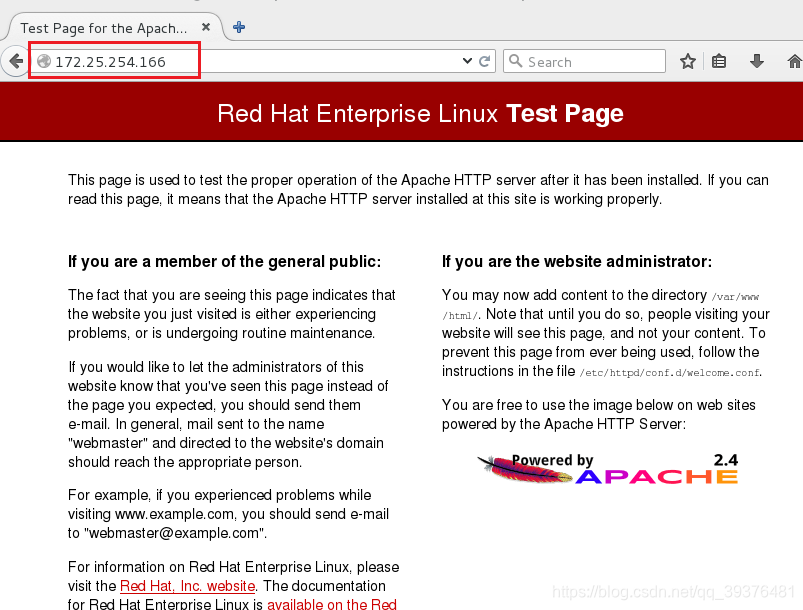The image size is (803, 610).
Task: Open the downloads arrow icon
Action: (x=757, y=61)
